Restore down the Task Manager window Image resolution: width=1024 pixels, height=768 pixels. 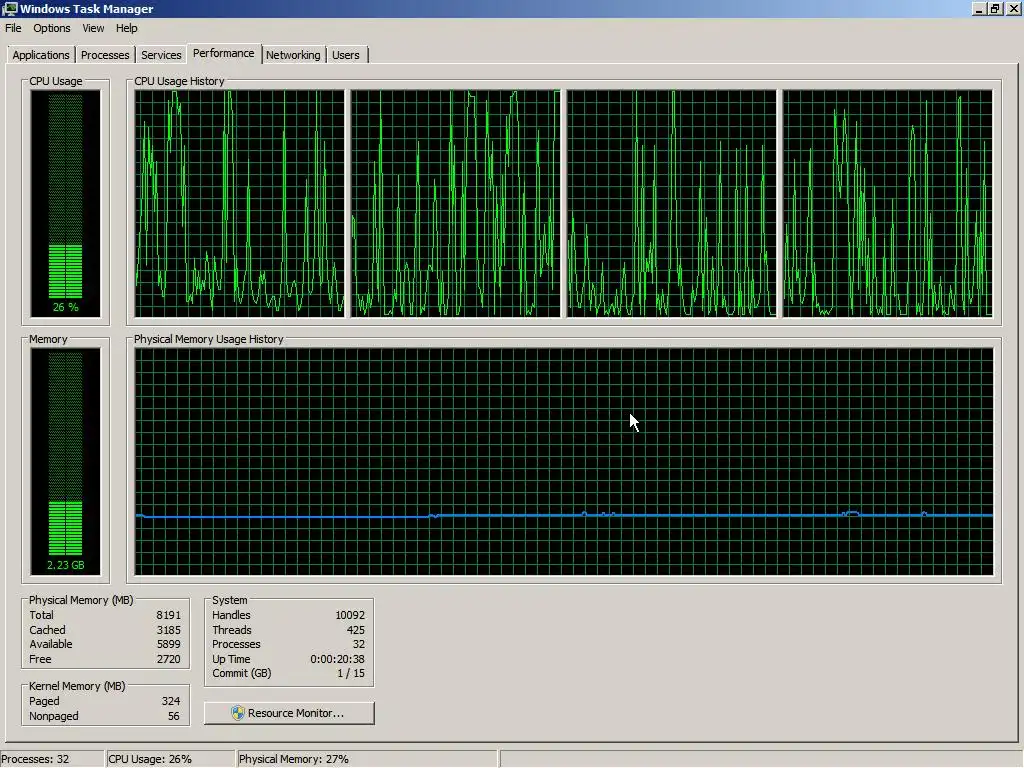[x=995, y=9]
